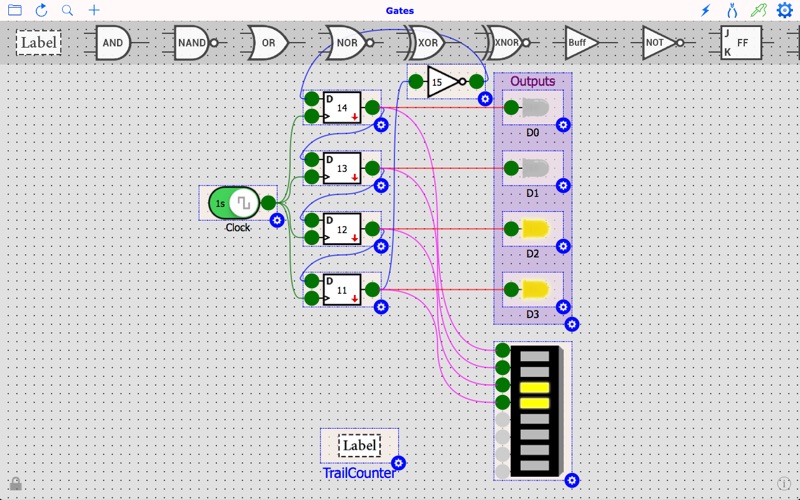Click the D3 LED input pin
Image resolution: width=800 pixels, height=500 pixels.
511,290
